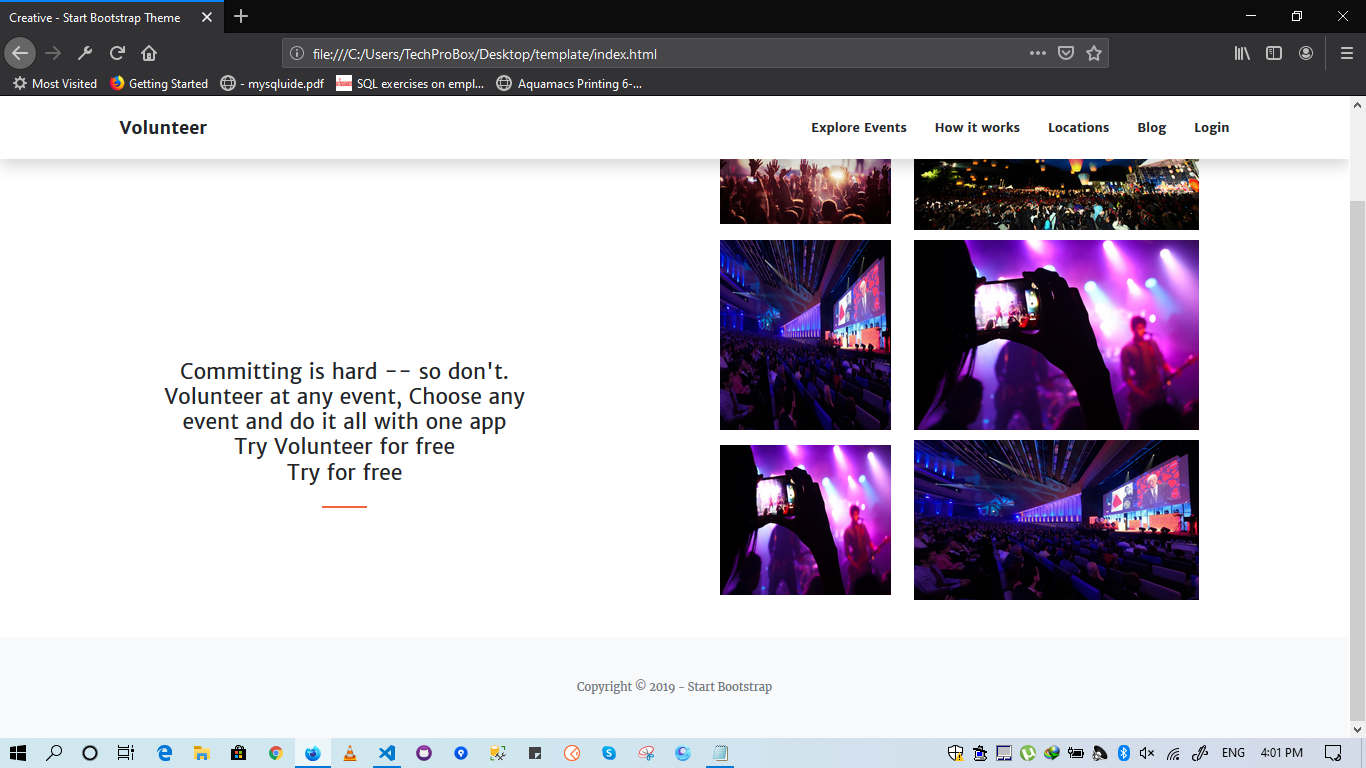Screen dimensions: 1366x768
Task: Open the Blog page
Action: click(x=1152, y=127)
